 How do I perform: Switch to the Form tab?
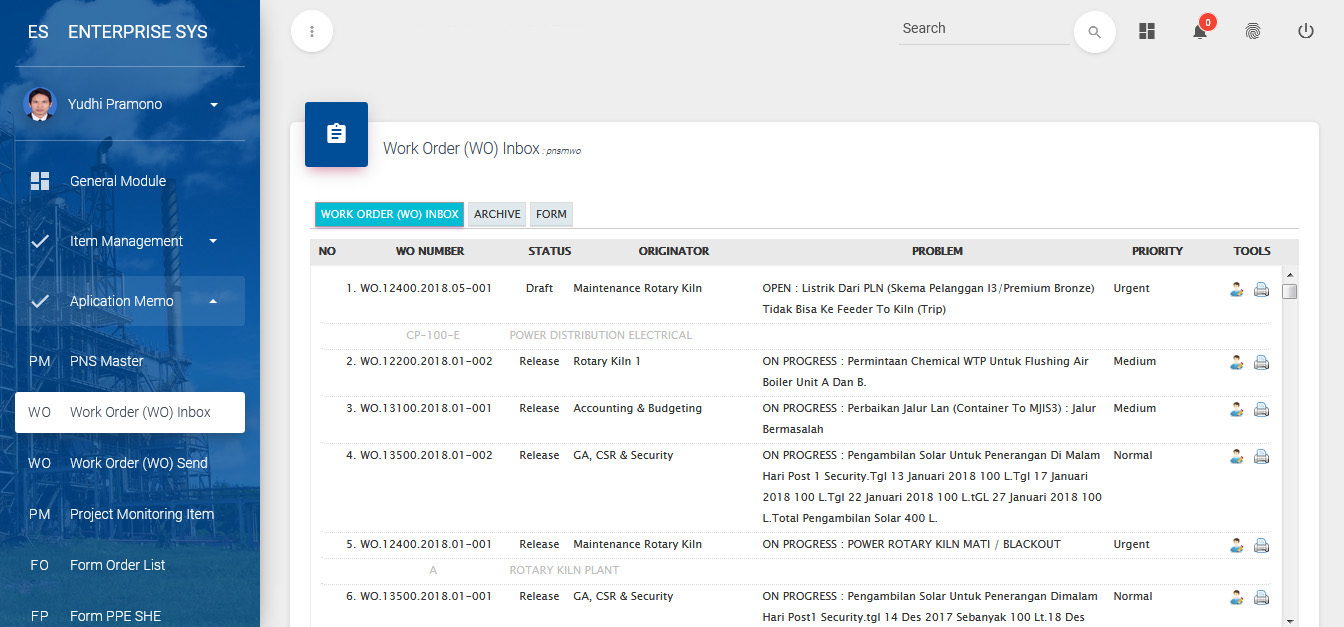pos(551,214)
